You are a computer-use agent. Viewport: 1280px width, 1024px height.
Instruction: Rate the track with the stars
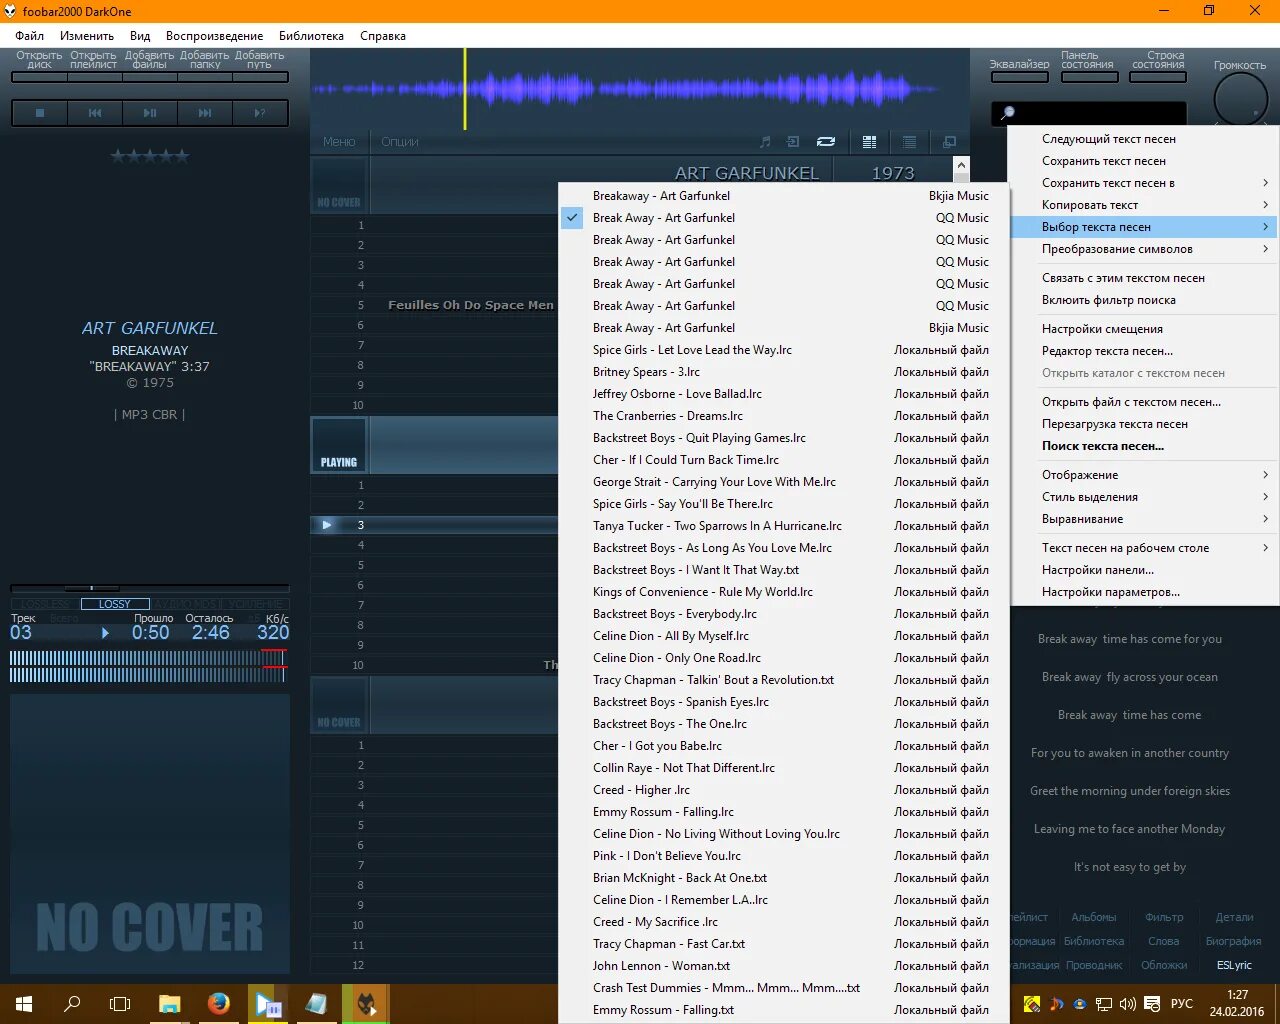tap(150, 156)
